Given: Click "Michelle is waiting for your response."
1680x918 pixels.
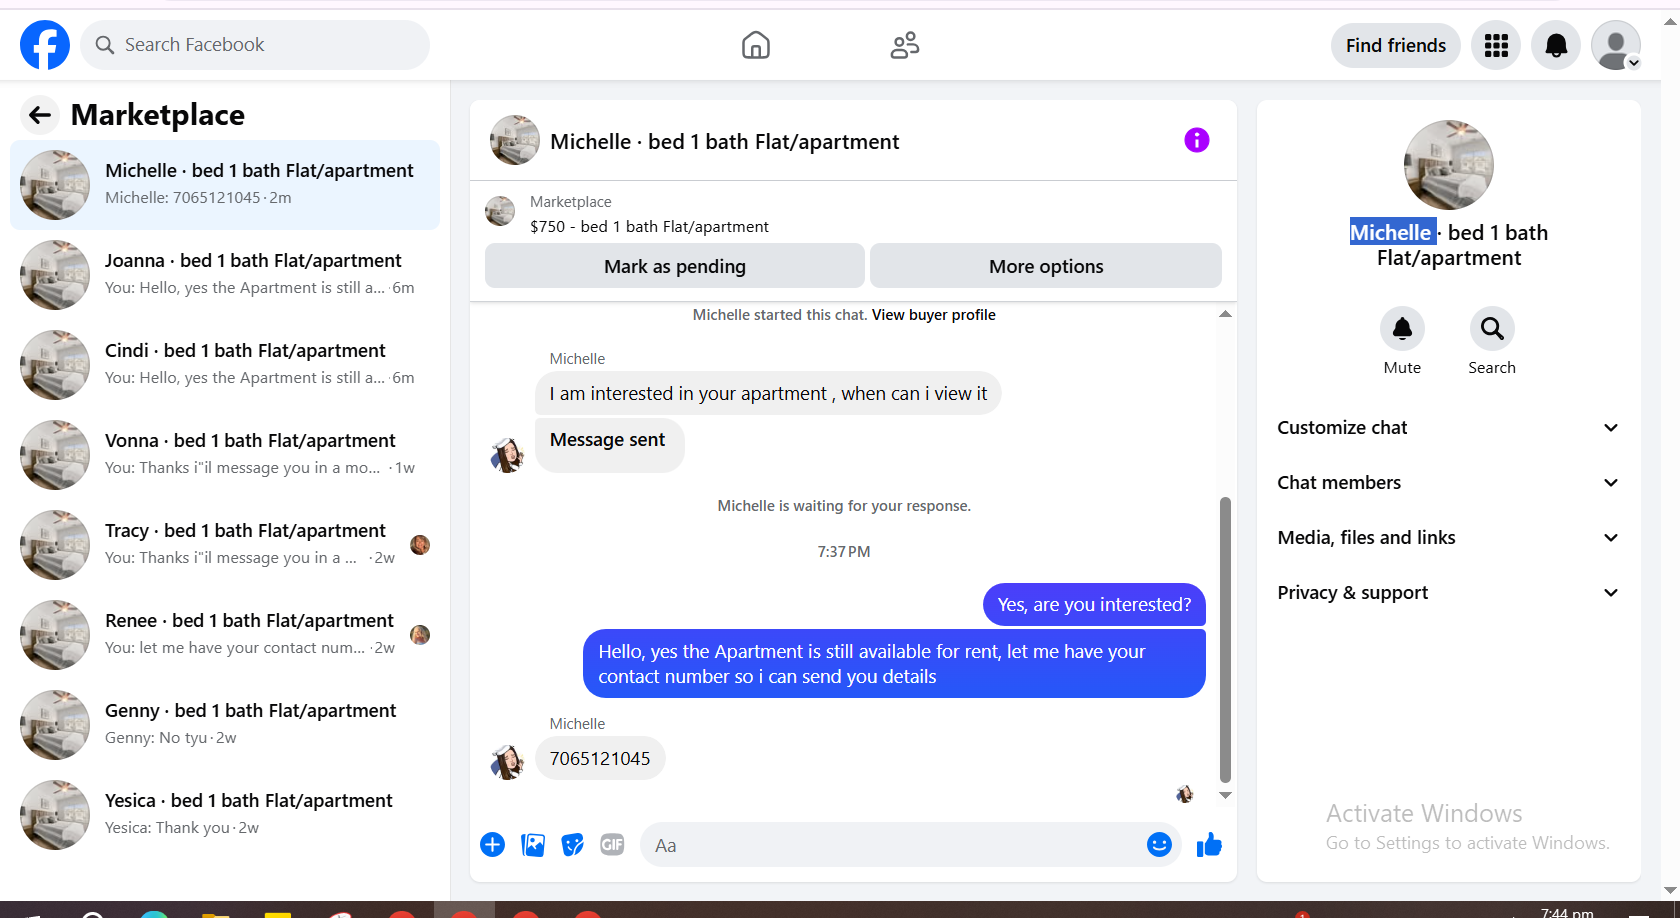Looking at the screenshot, I should click(844, 506).
